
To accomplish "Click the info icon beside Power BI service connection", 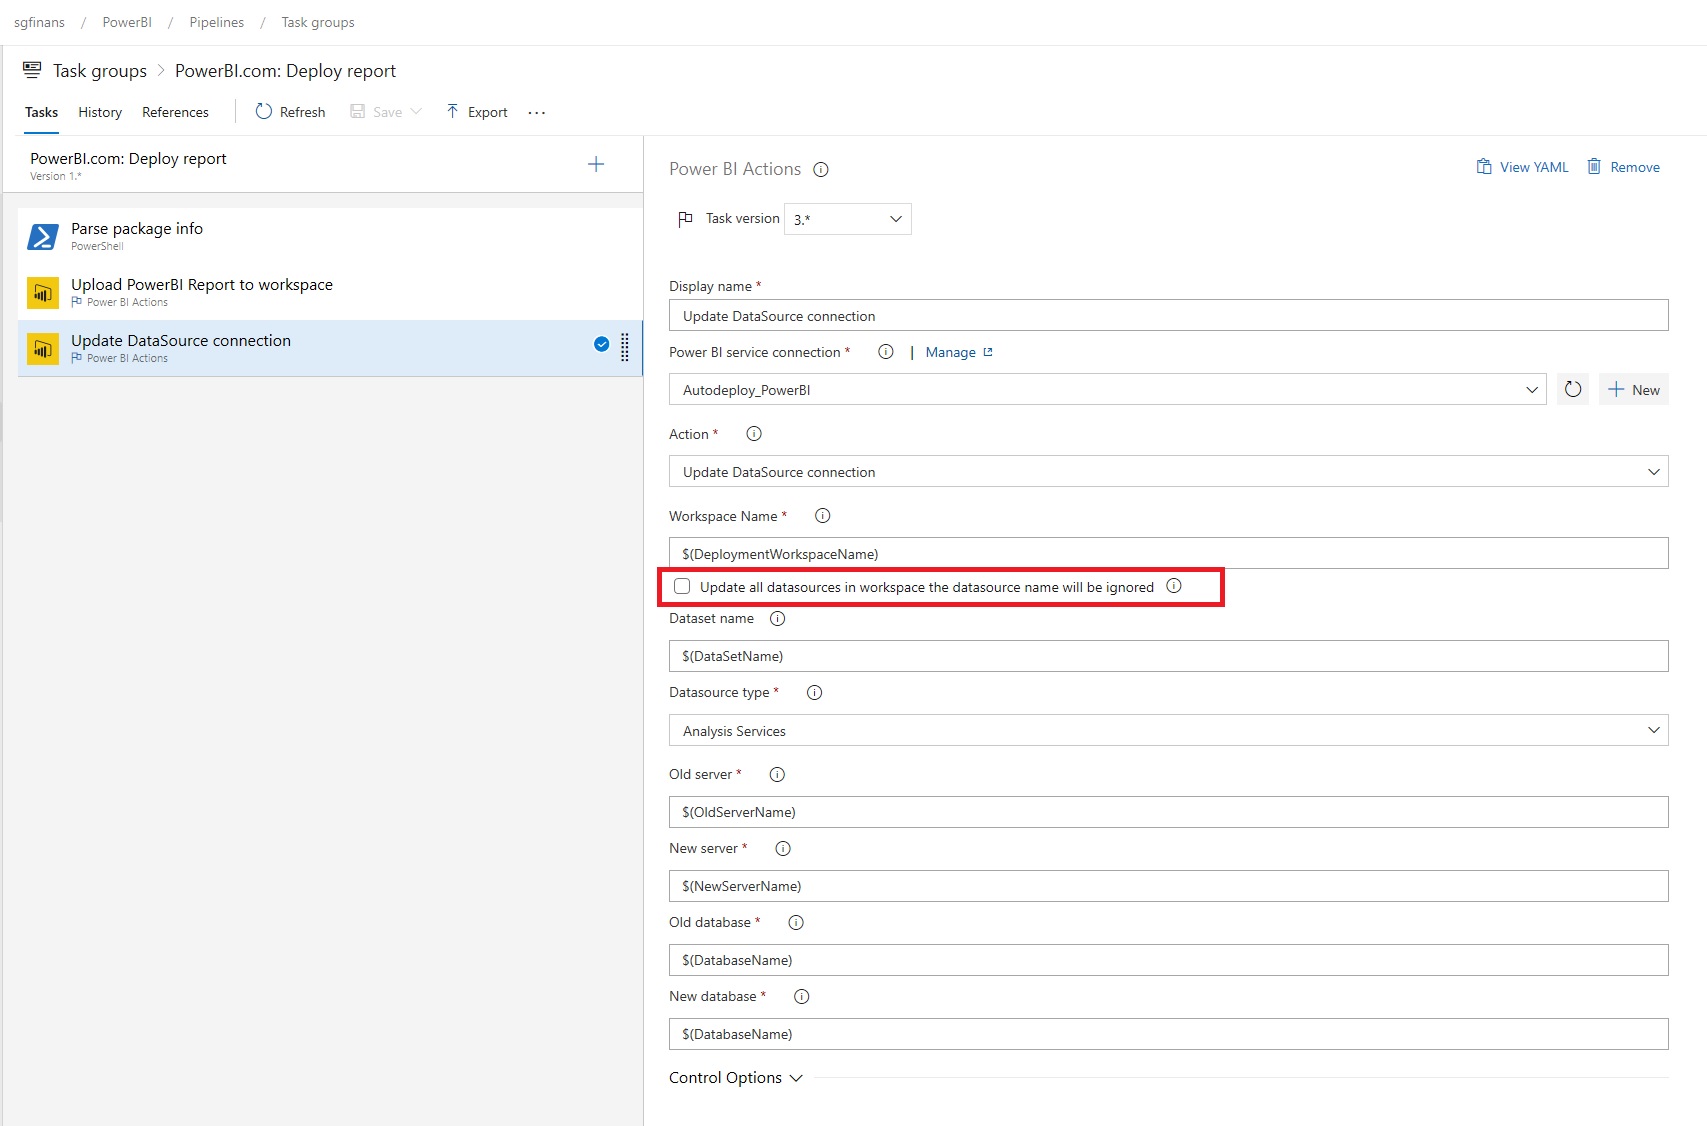I will [885, 351].
